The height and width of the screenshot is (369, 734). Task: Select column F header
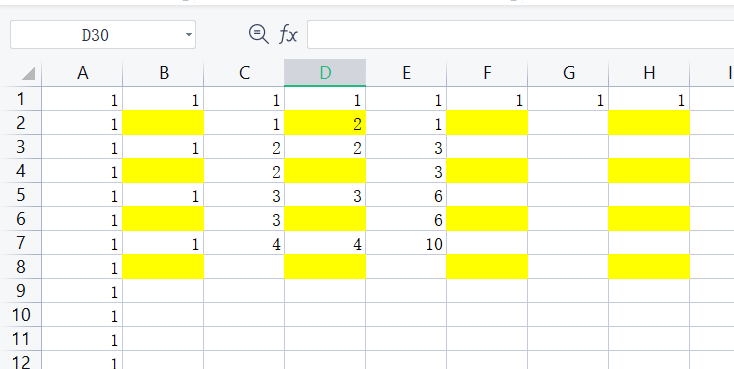[x=487, y=73]
